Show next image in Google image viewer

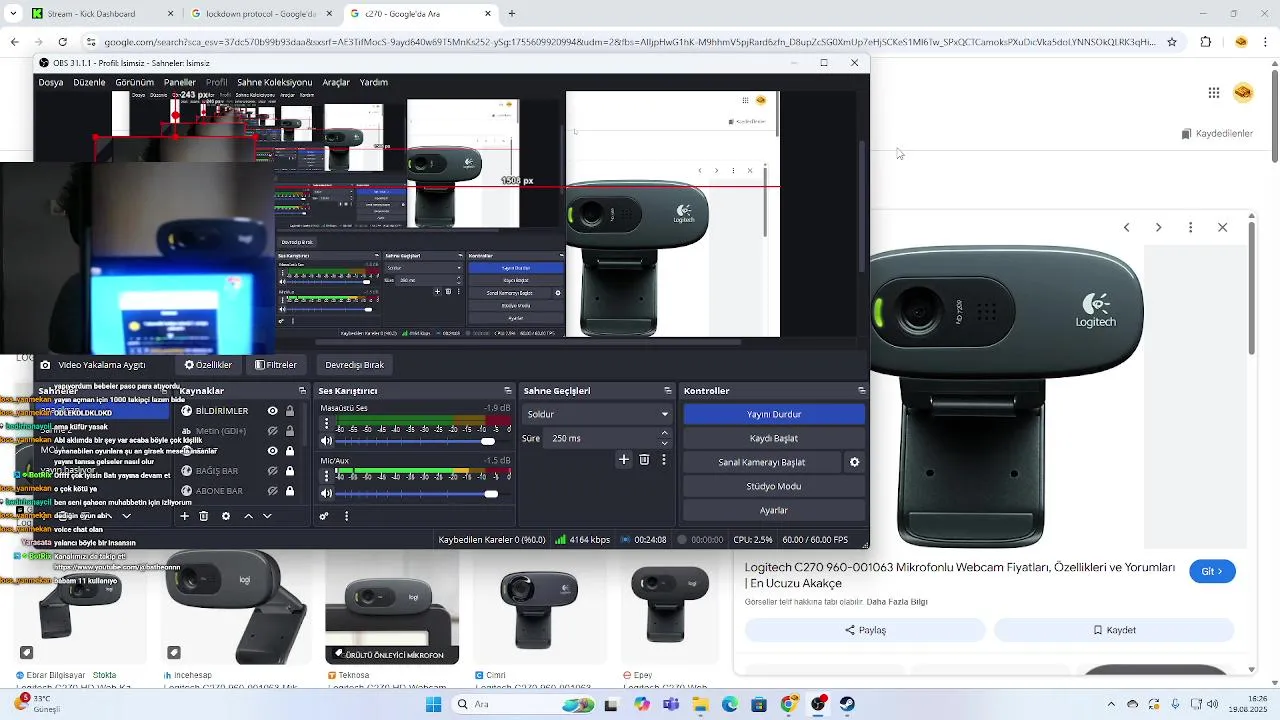1158,227
